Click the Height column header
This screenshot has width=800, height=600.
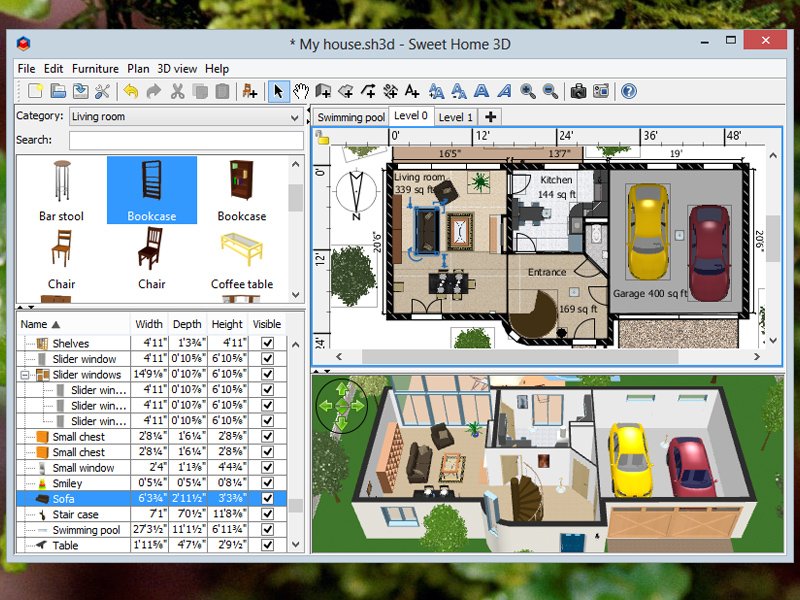point(227,324)
